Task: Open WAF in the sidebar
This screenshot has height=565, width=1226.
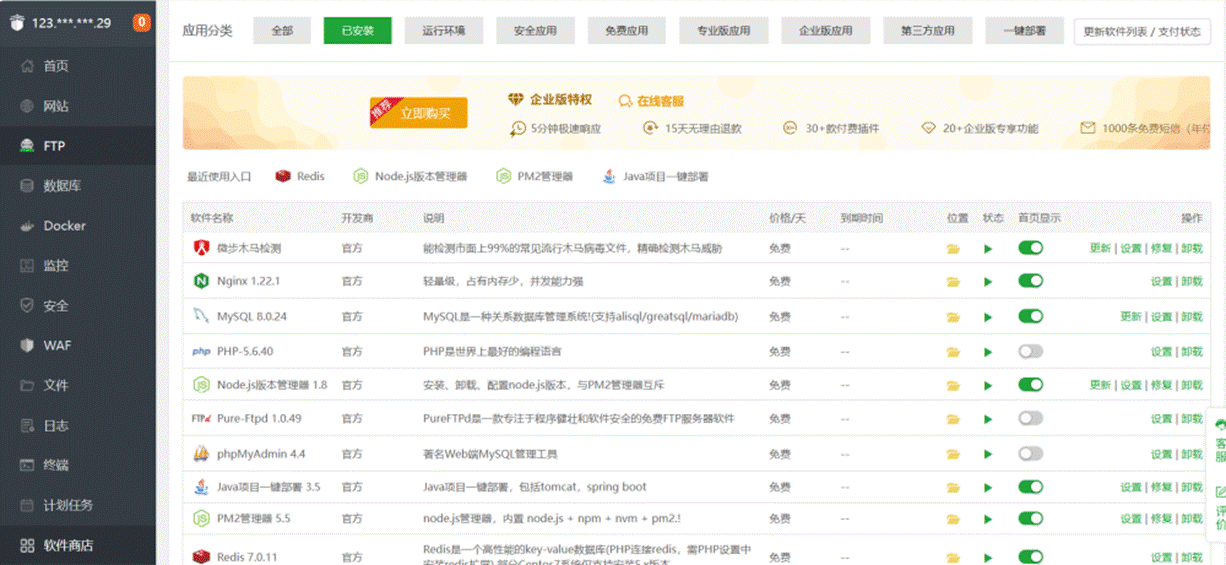Action: [78, 346]
